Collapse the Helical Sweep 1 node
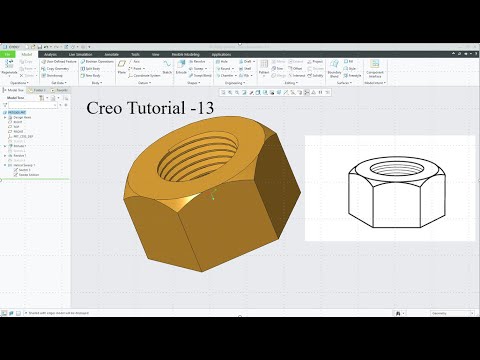Image resolution: width=480 pixels, height=360 pixels. [x=5, y=165]
